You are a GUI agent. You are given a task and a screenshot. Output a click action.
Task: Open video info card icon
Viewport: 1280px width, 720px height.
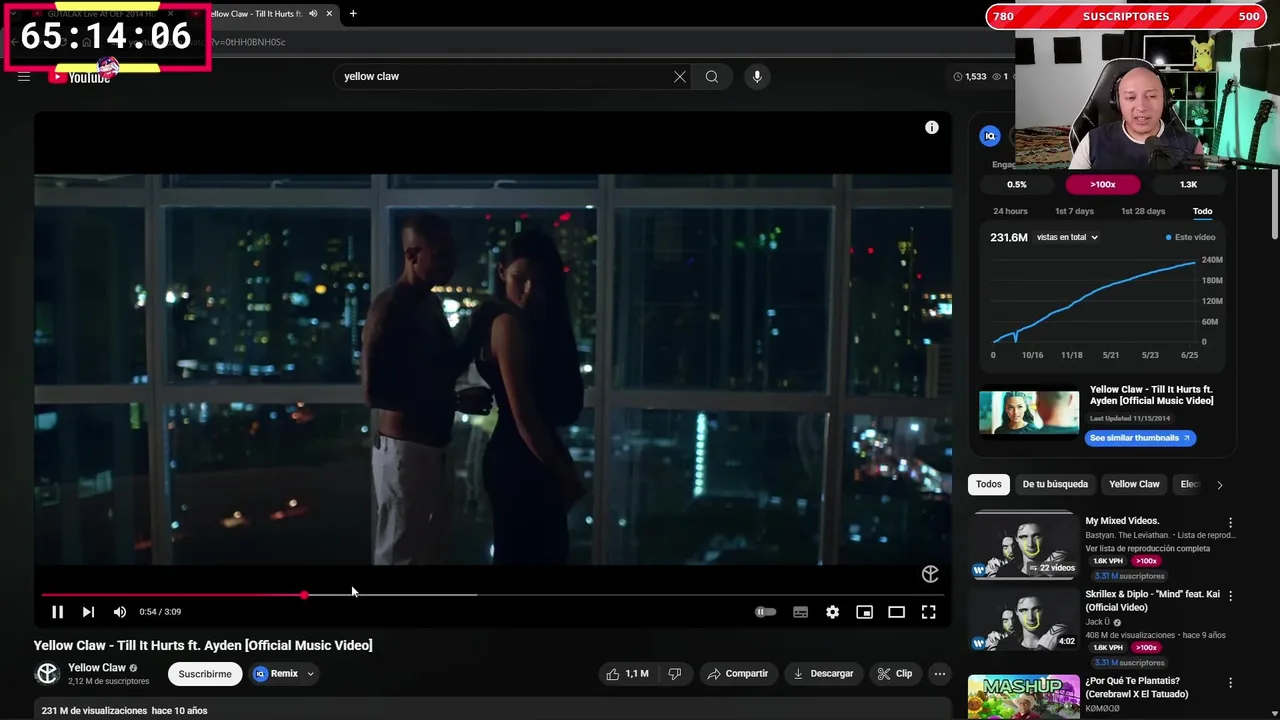[931, 127]
